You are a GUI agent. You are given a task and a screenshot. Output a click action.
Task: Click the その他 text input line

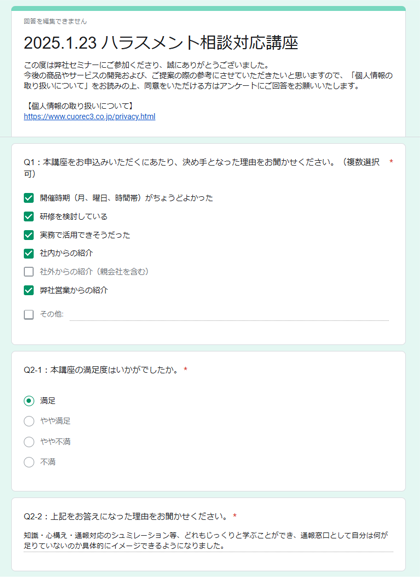pyautogui.click(x=229, y=315)
